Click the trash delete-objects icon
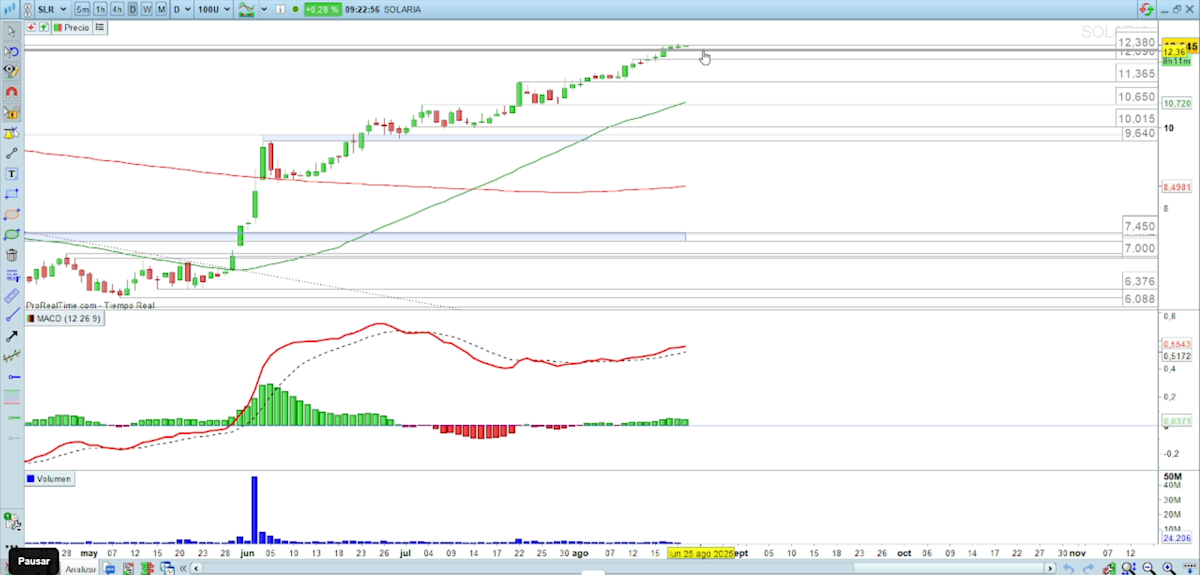This screenshot has height=575, width=1200. click(x=11, y=255)
